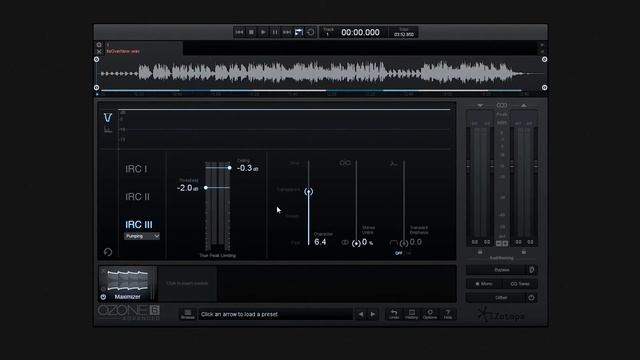This screenshot has height=360, width=640.
Task: Reset the Maximizer module with circular arrow
Action: tap(108, 252)
